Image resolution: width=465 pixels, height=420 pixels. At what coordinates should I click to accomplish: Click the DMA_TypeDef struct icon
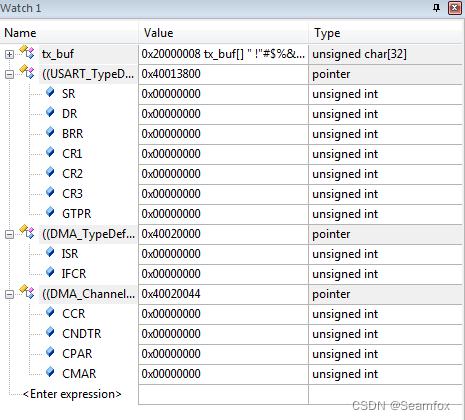click(27, 232)
